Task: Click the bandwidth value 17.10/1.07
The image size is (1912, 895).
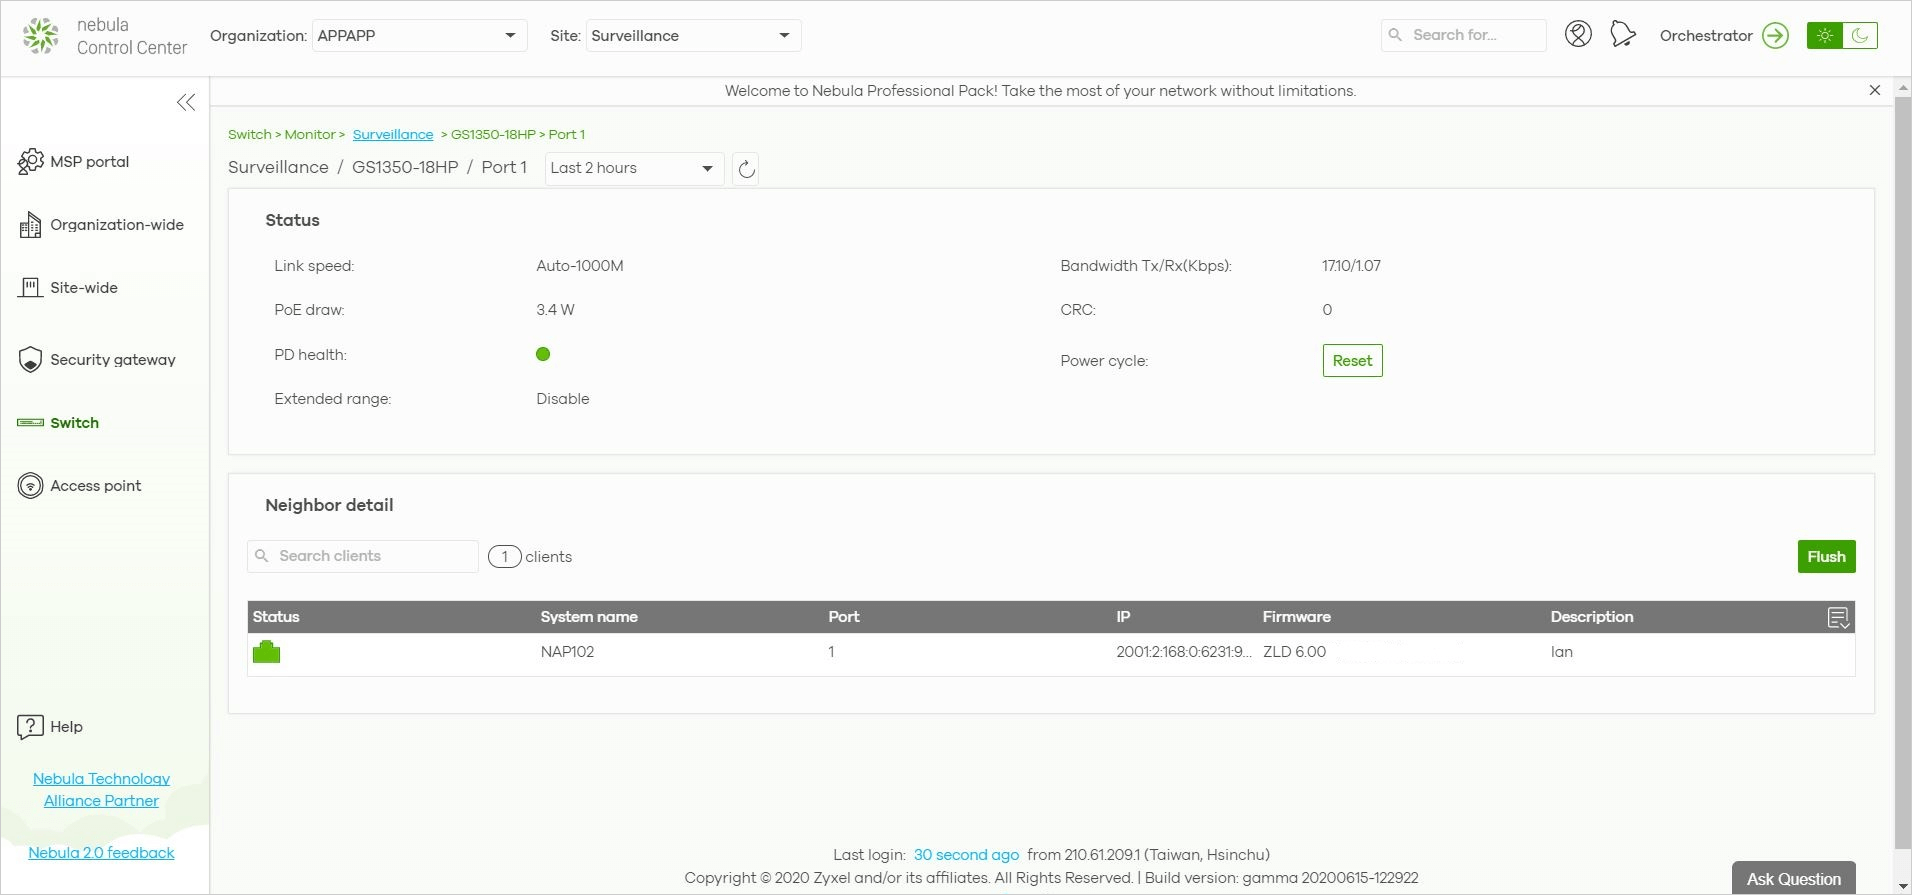Action: pos(1351,266)
